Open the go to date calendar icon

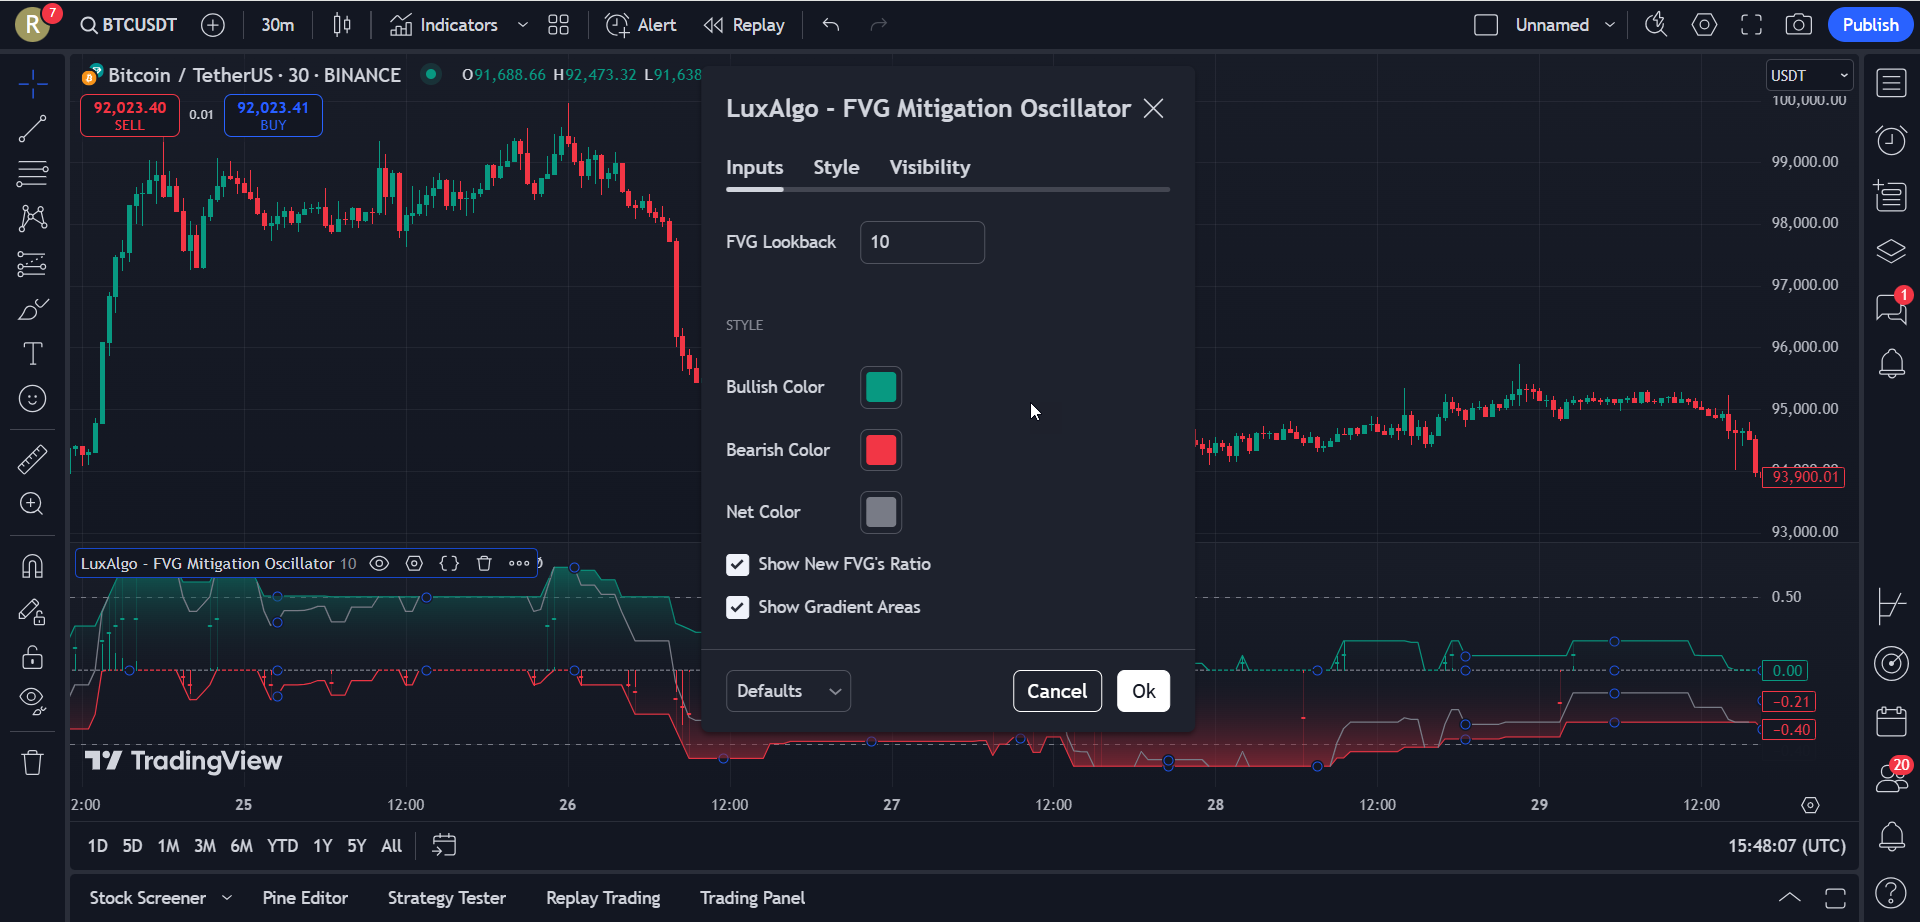pos(444,846)
